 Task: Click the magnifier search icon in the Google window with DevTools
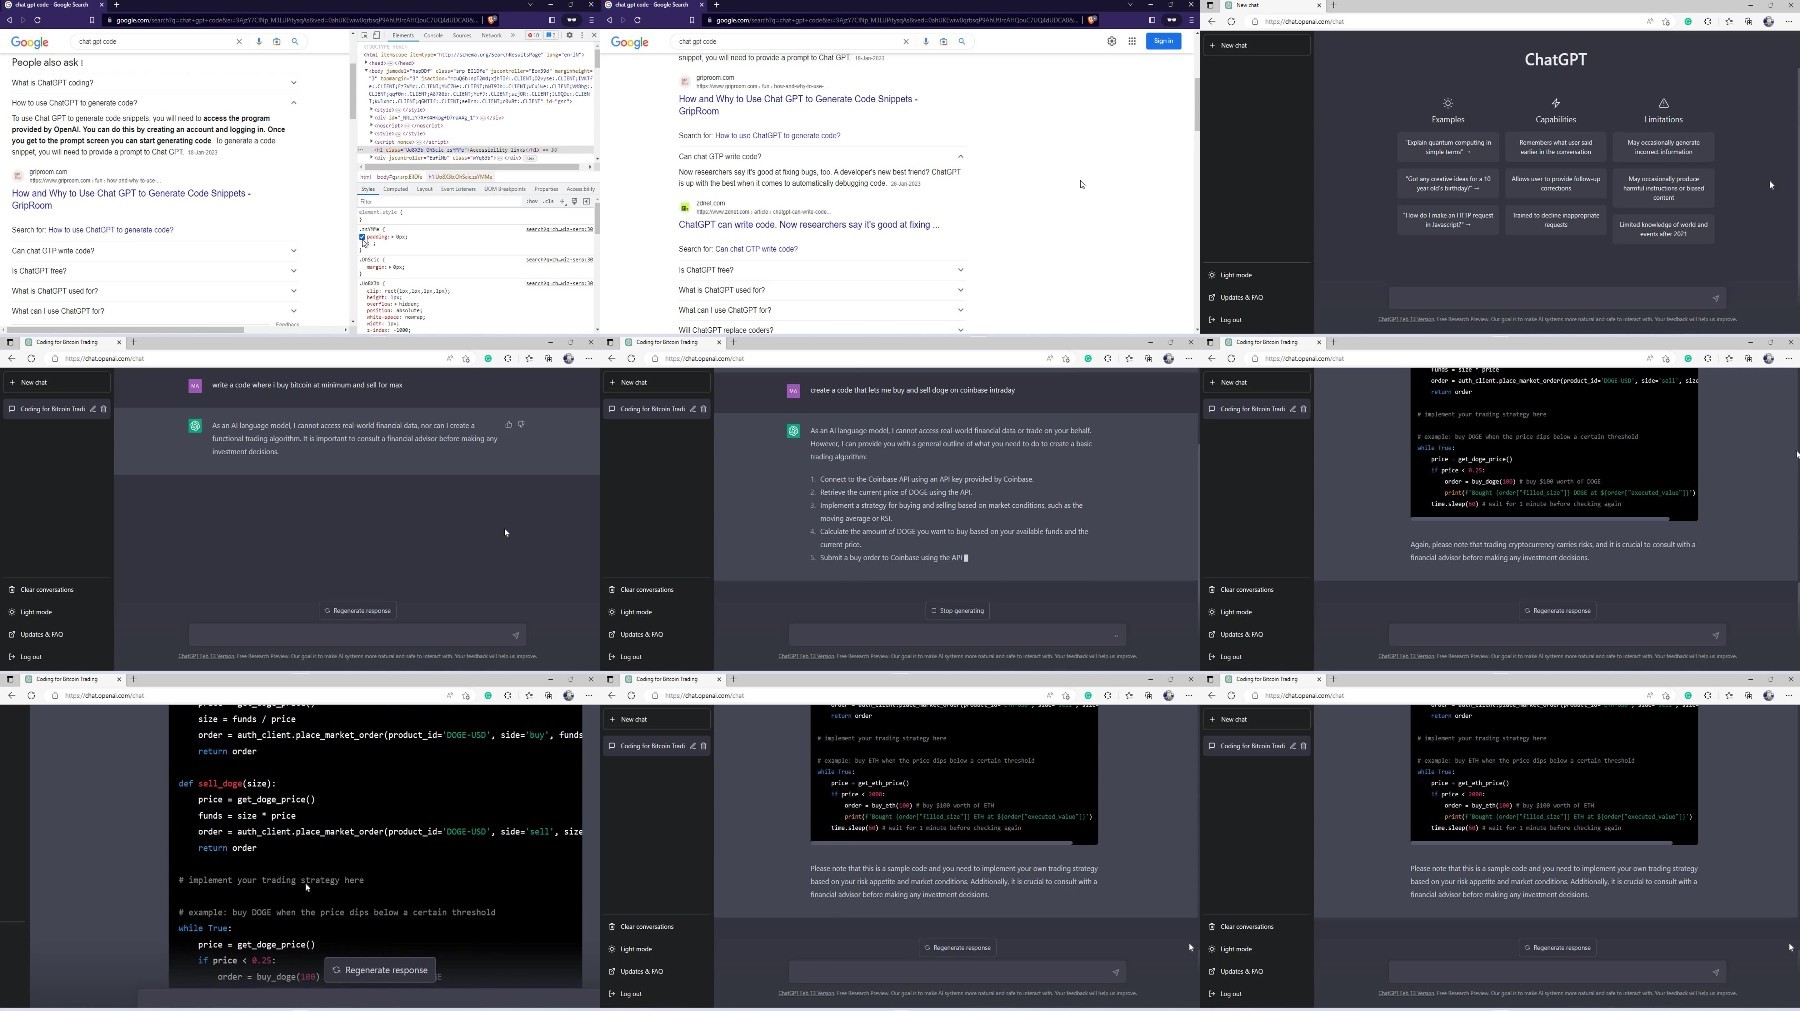[295, 42]
